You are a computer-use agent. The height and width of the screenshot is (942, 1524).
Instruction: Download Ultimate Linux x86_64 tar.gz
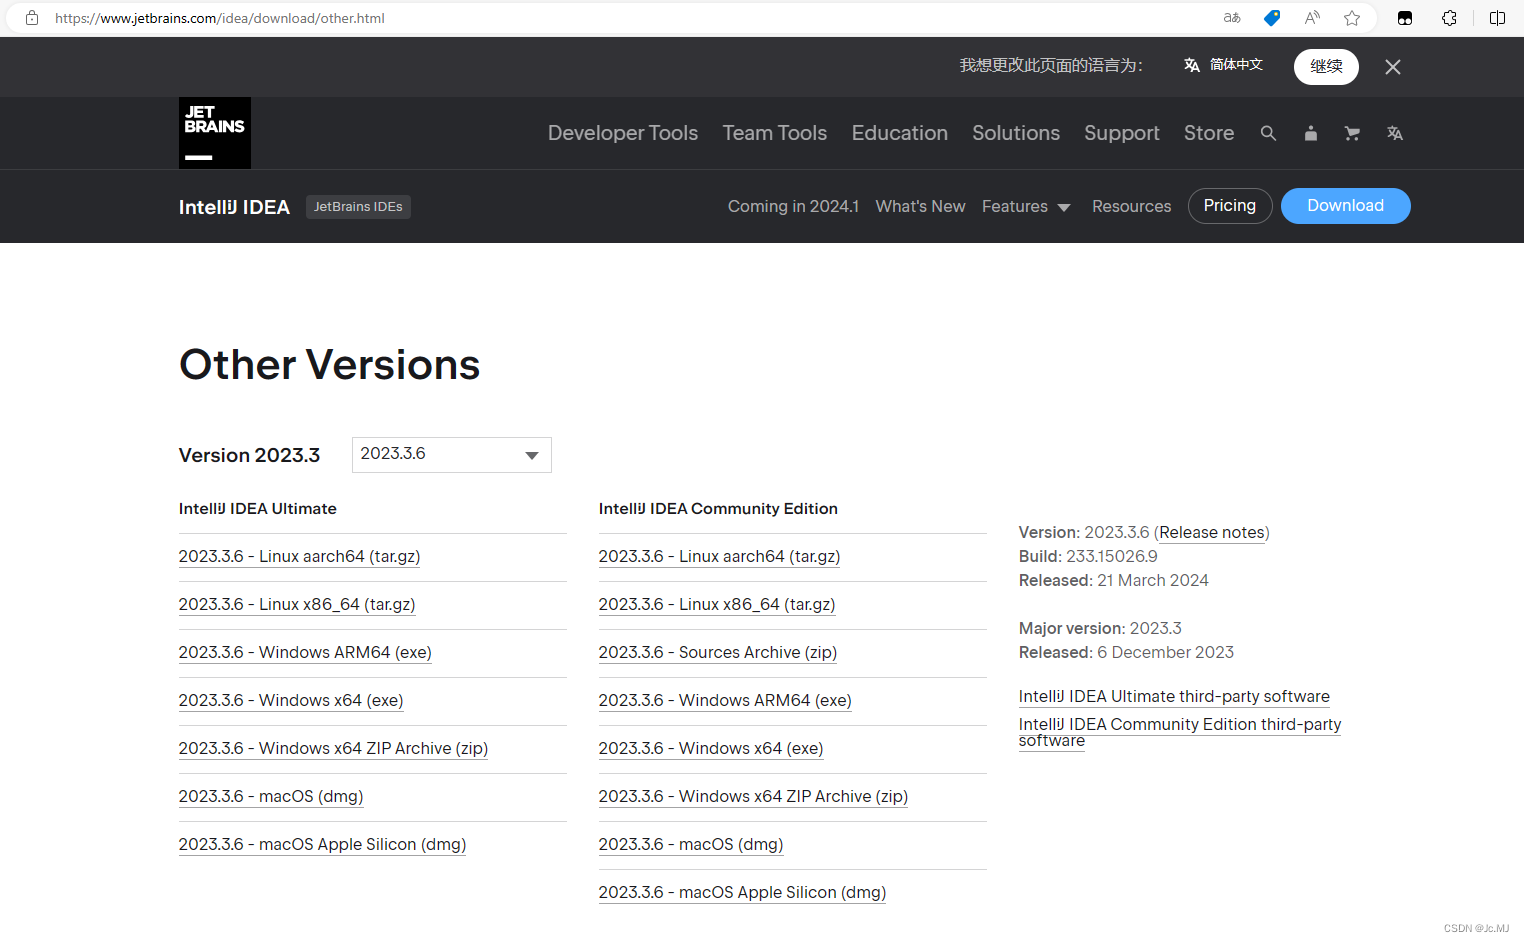(x=297, y=605)
